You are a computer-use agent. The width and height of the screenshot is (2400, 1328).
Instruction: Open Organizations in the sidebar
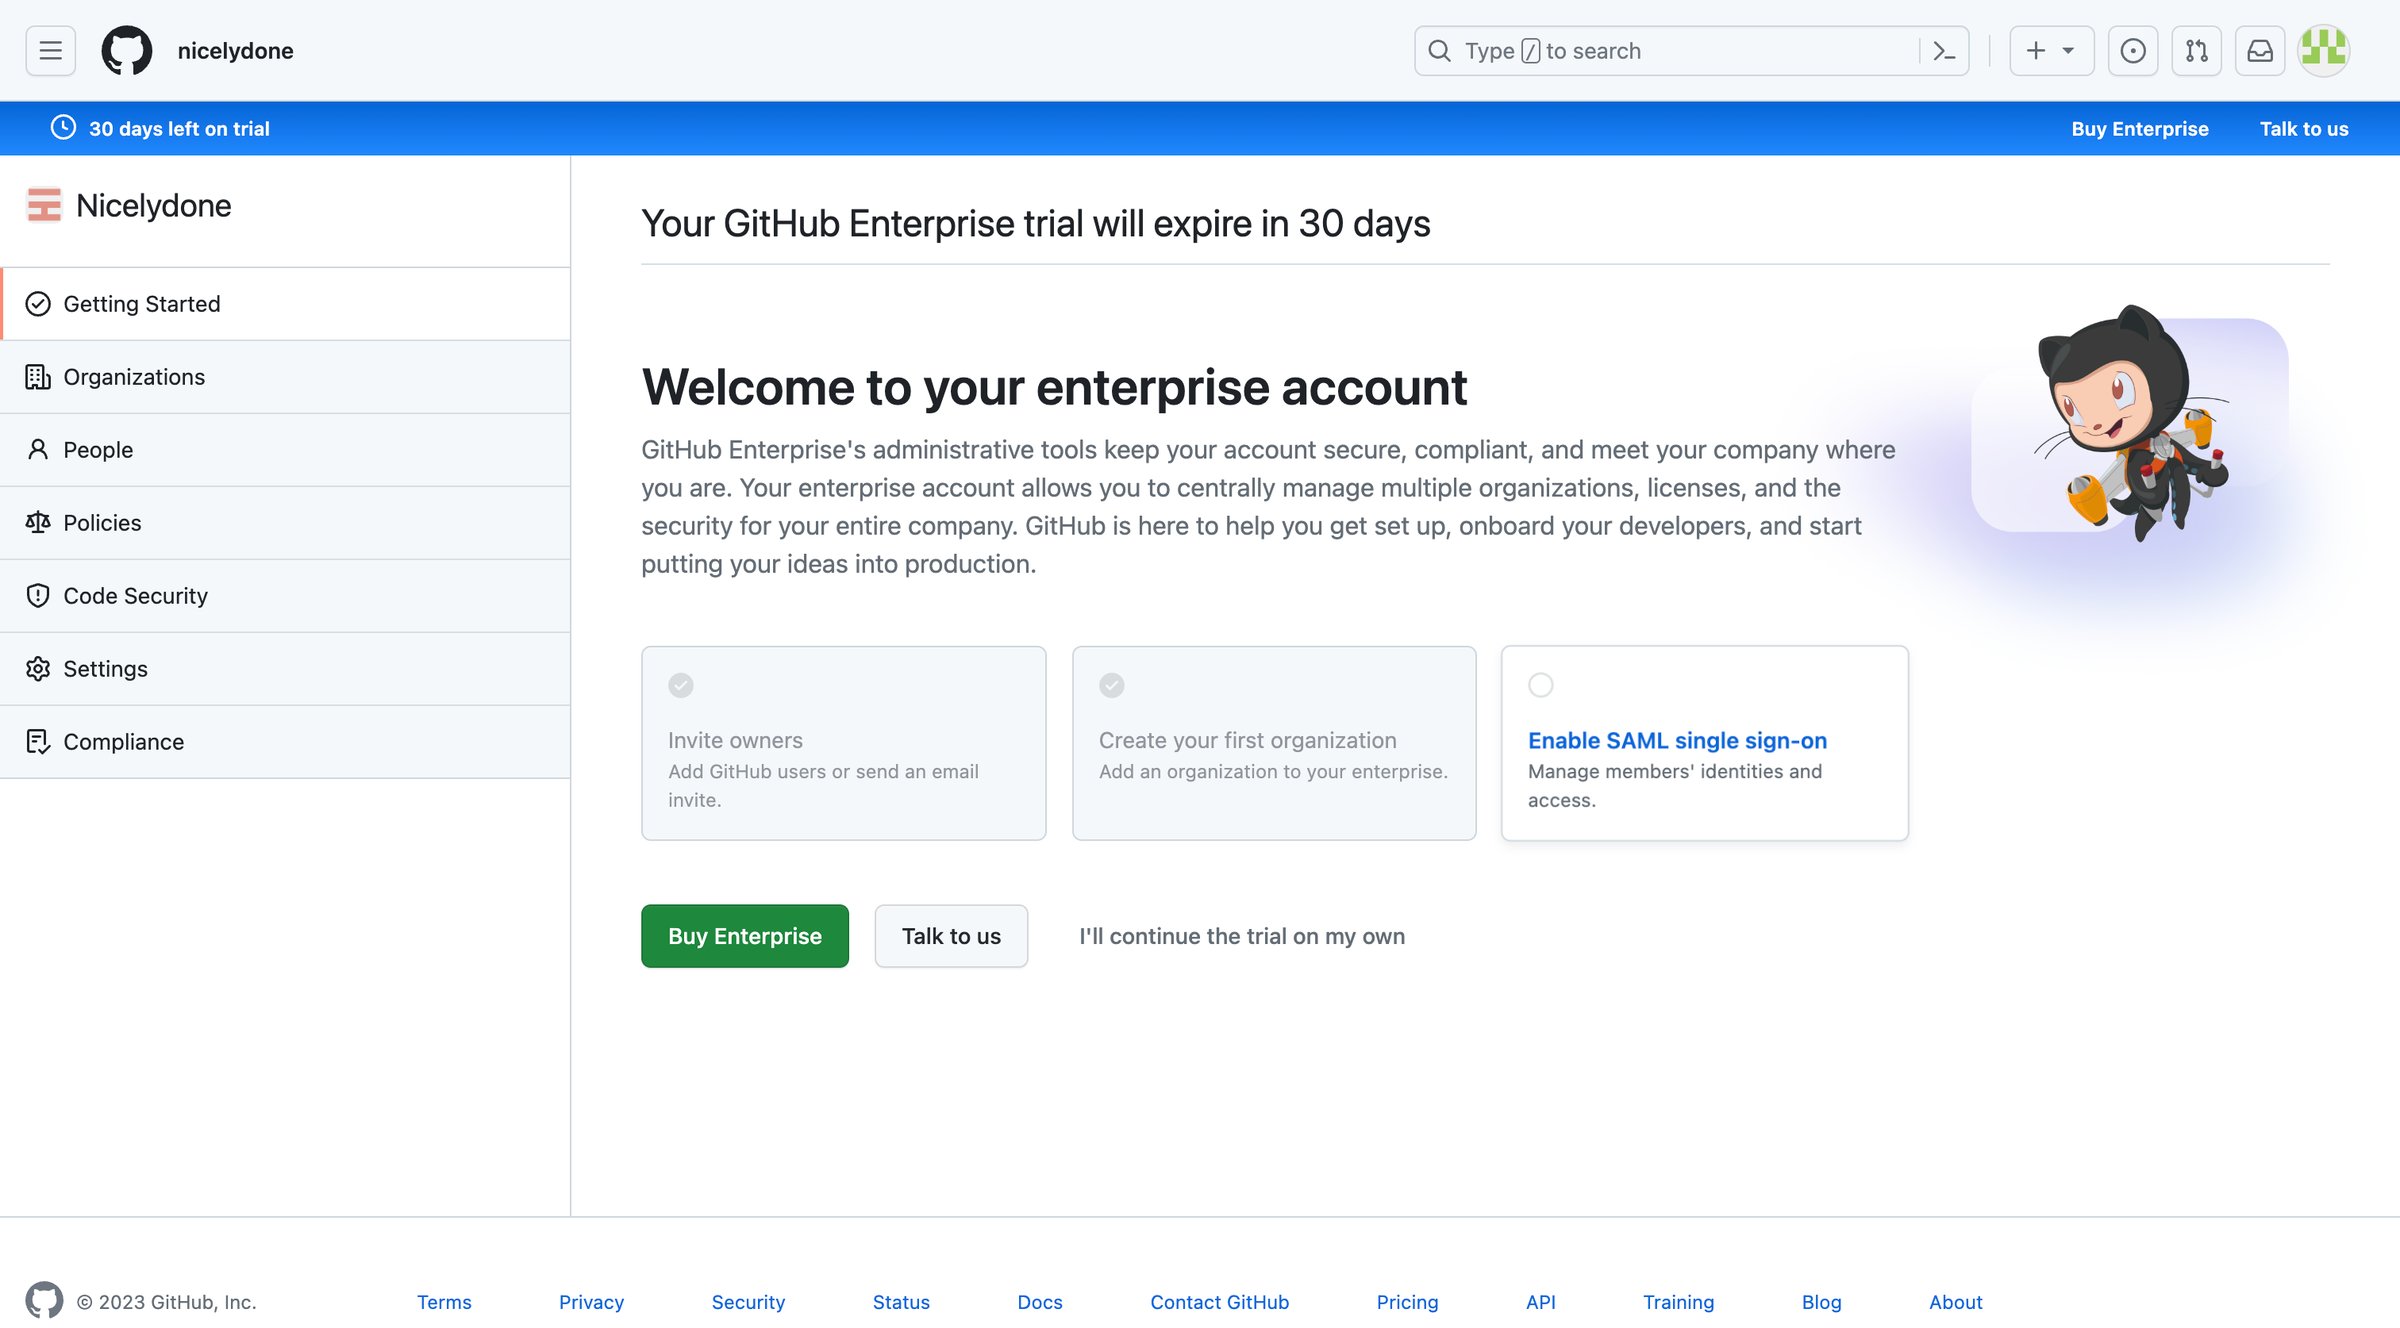[x=286, y=377]
